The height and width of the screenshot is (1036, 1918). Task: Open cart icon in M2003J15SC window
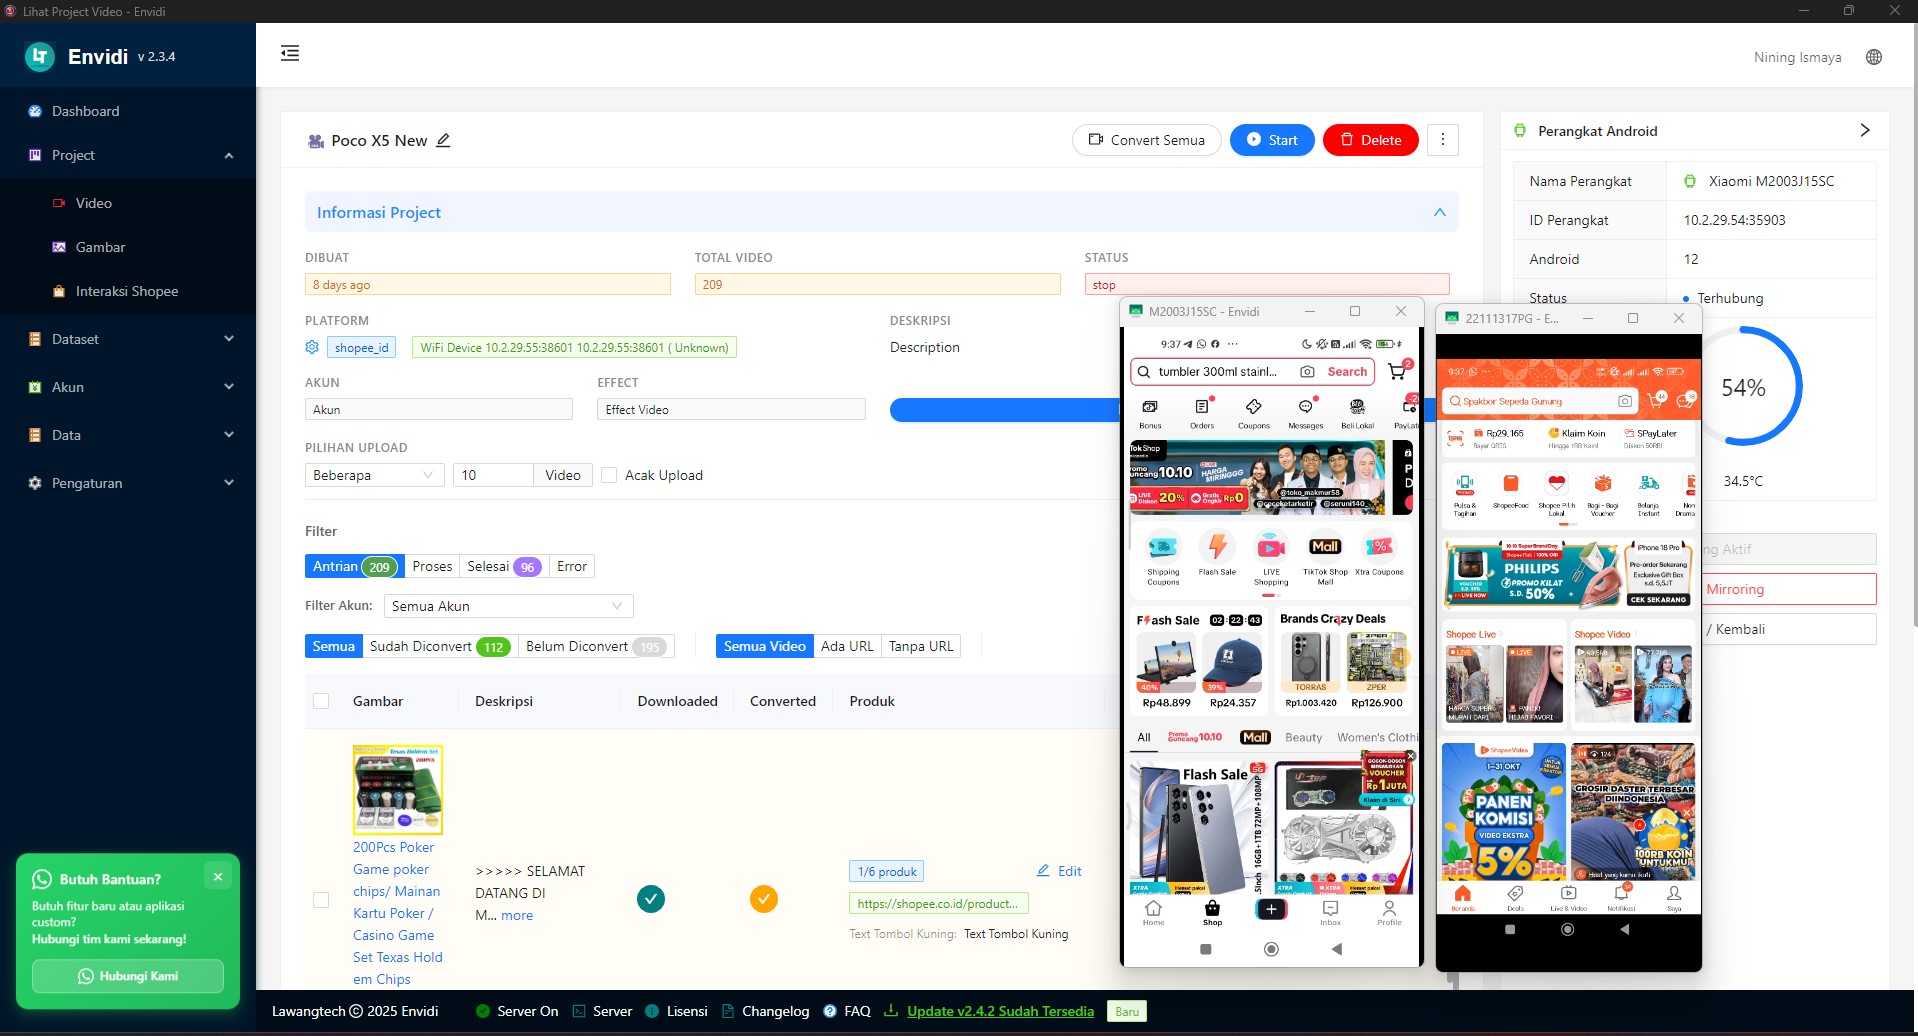tap(1398, 371)
